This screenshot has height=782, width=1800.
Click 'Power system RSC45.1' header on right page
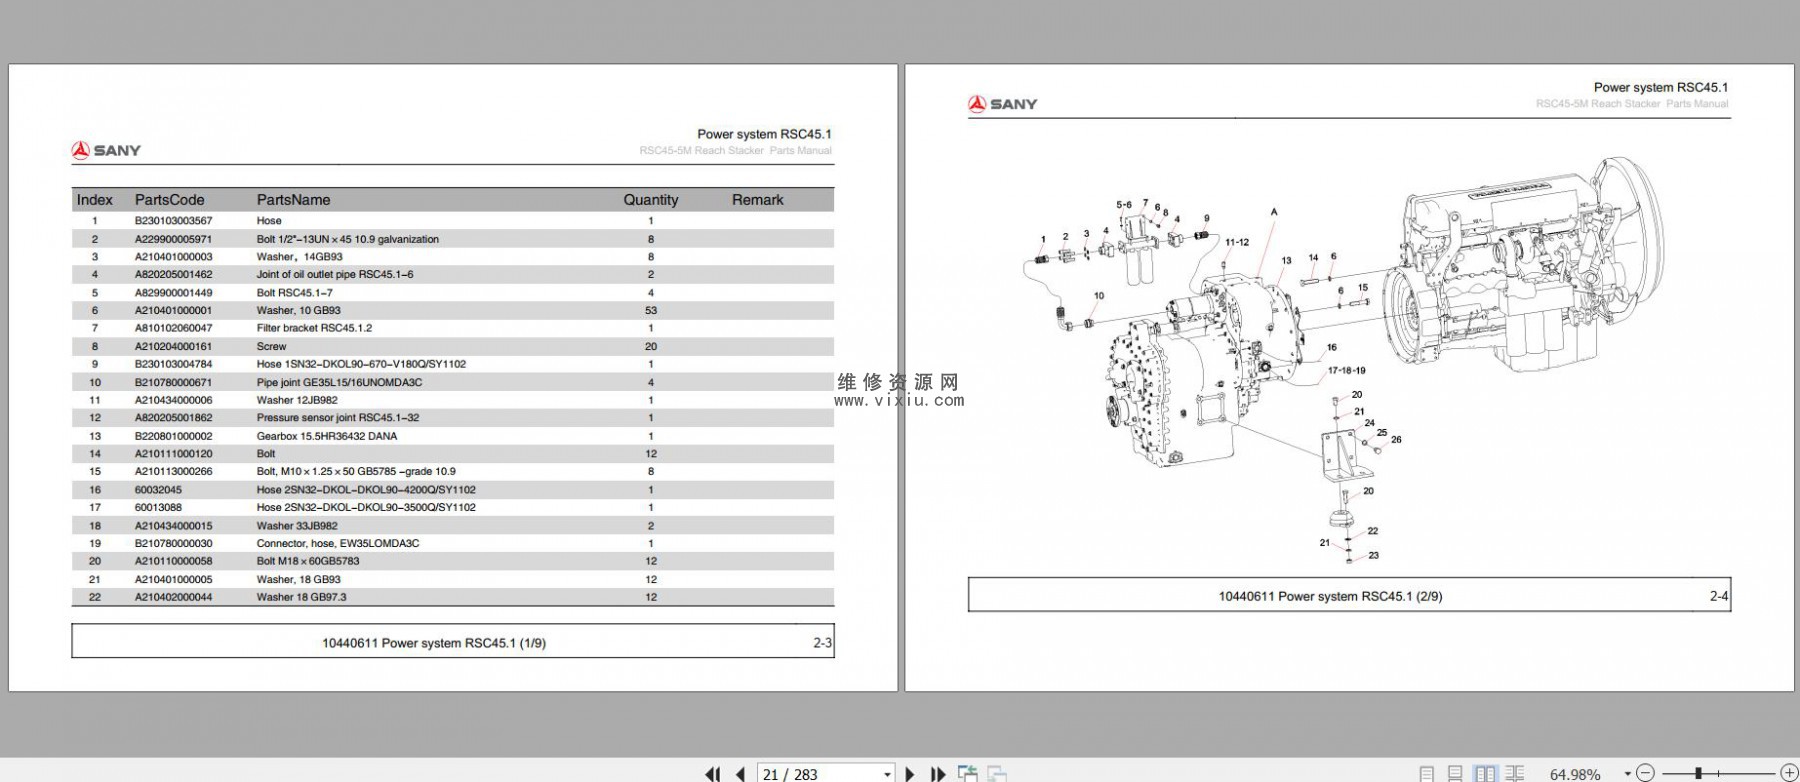pos(1660,87)
